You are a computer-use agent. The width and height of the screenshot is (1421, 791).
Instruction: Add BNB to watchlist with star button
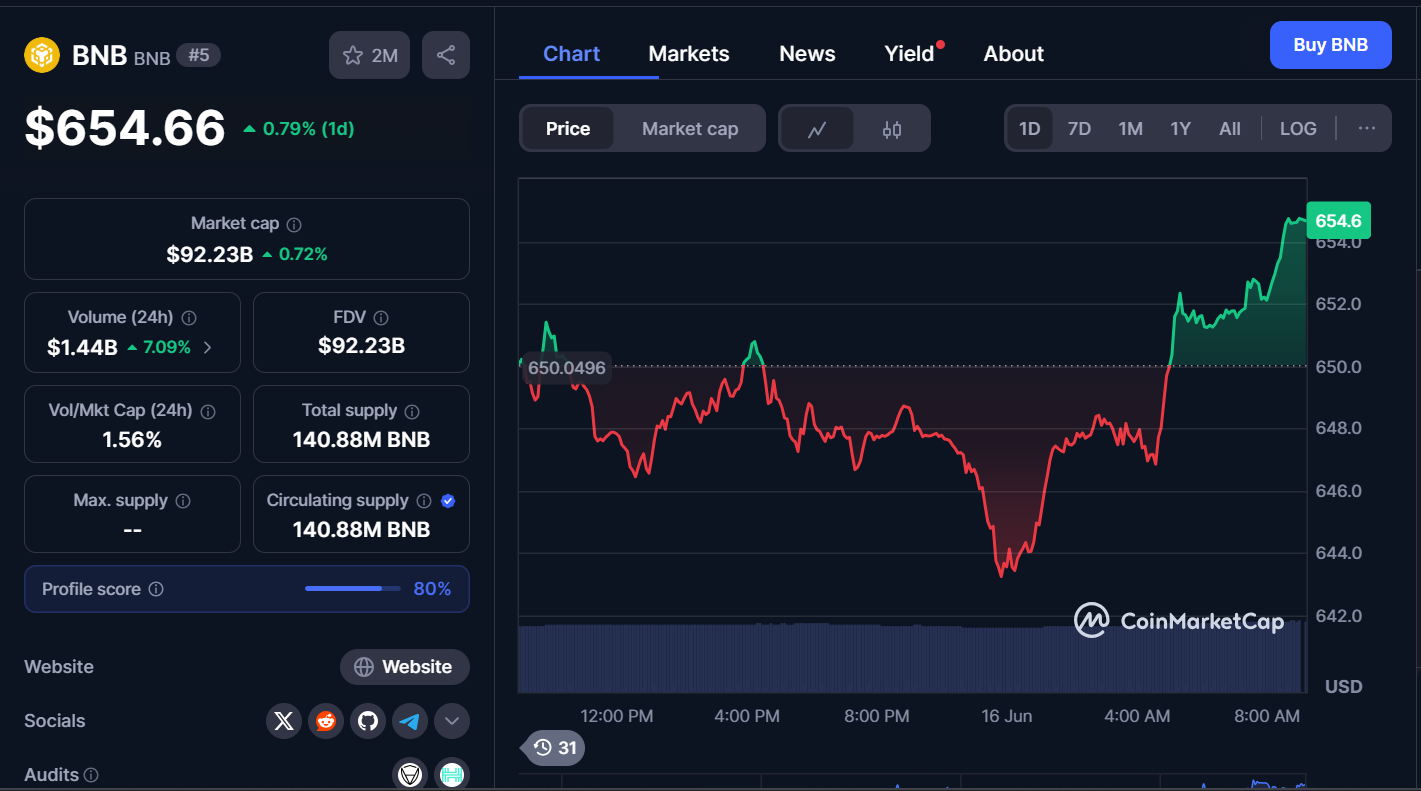369,55
